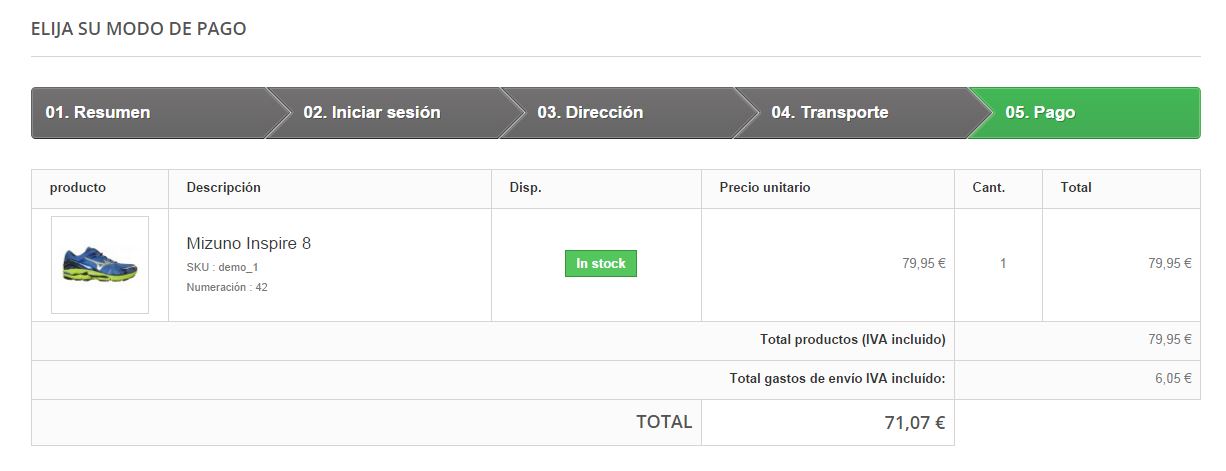
Task: Click the product quantity value 1
Action: coord(1003,264)
